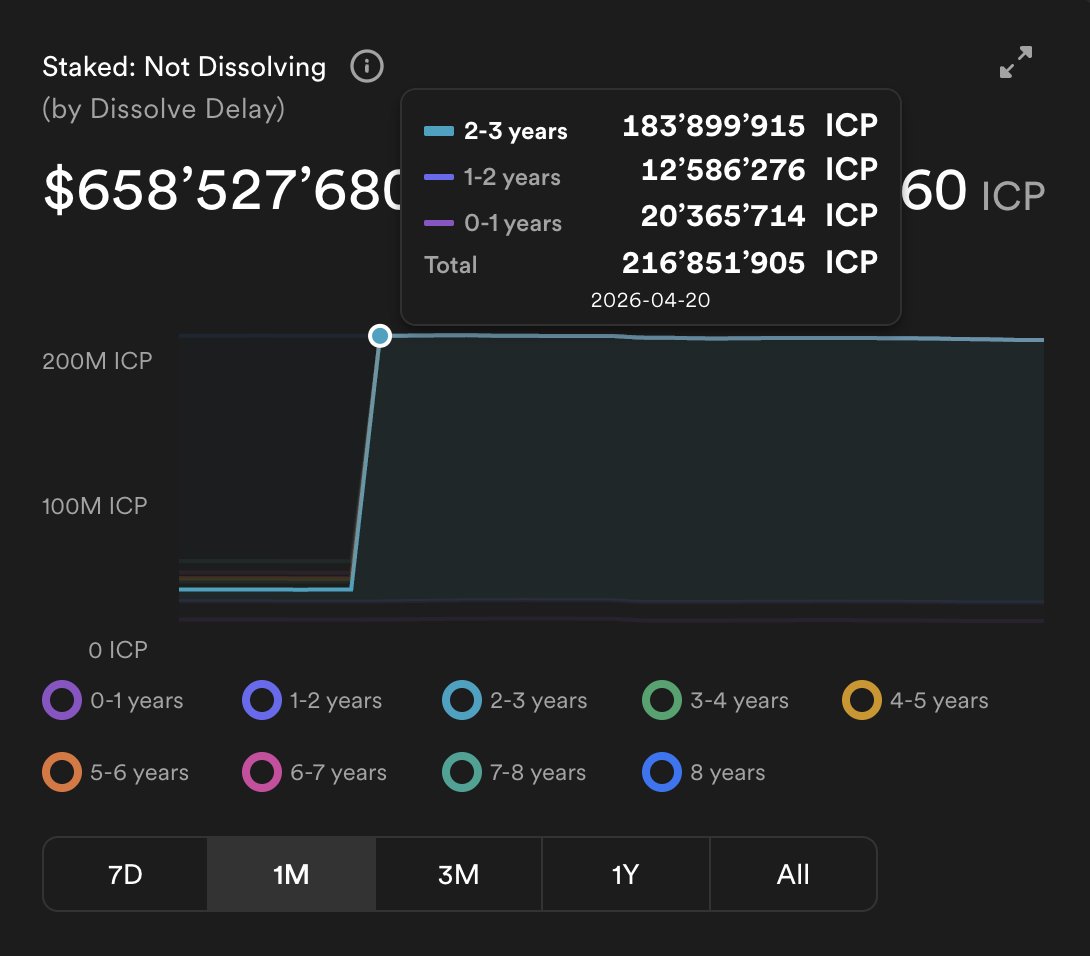
Task: Click the 20'365'714 ICP tooltip value
Action: click(x=759, y=216)
